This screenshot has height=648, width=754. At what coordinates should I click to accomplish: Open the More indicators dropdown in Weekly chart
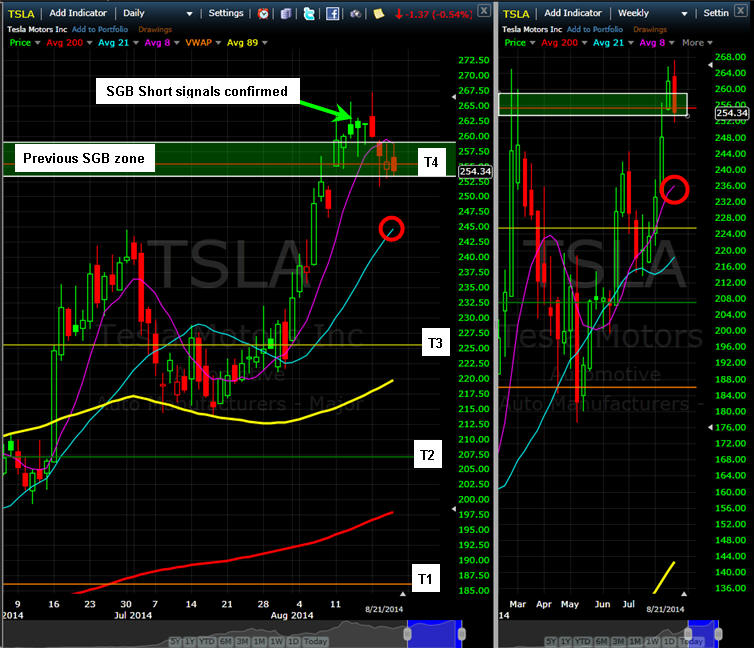(697, 43)
